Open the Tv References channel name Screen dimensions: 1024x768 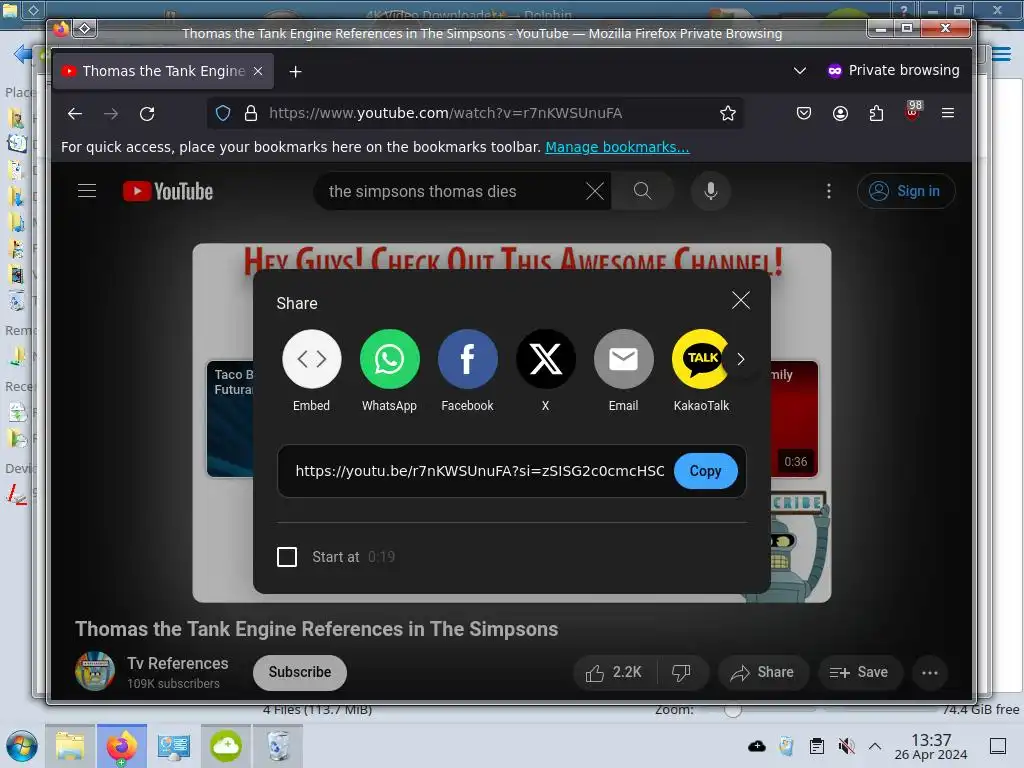point(178,664)
